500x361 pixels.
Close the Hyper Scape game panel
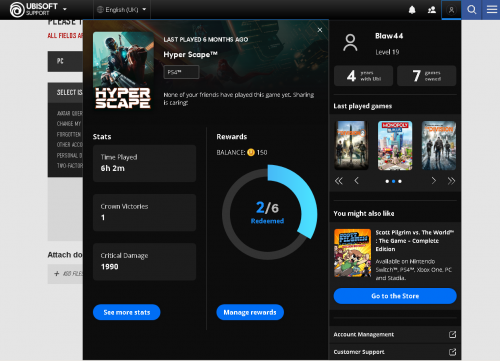tap(320, 30)
